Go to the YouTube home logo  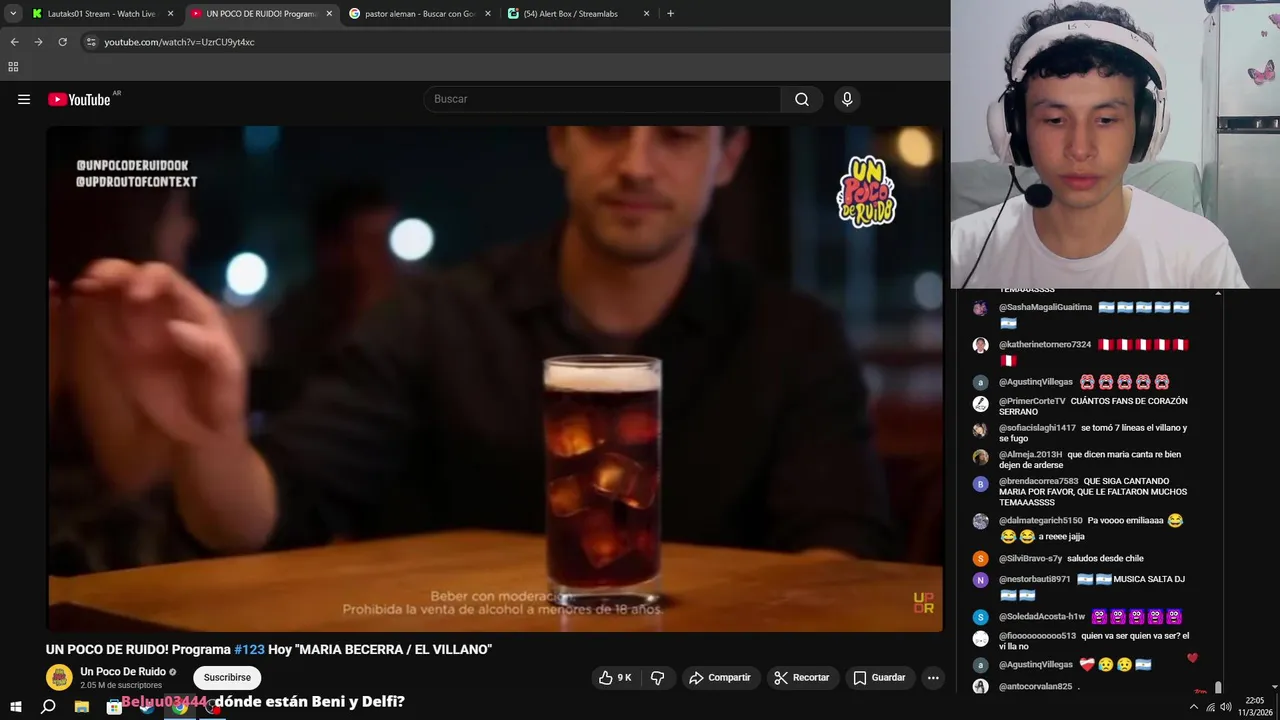pyautogui.click(x=79, y=99)
